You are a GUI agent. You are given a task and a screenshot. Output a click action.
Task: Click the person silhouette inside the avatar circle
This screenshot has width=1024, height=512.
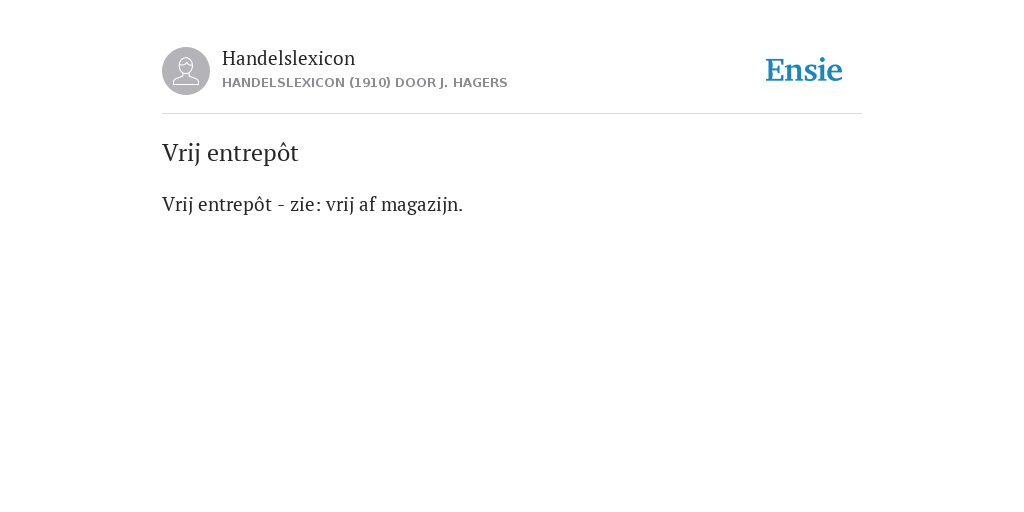[186, 71]
